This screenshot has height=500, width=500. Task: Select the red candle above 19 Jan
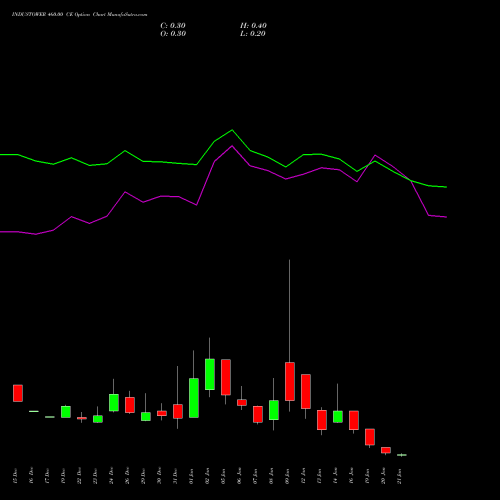pos(370,437)
